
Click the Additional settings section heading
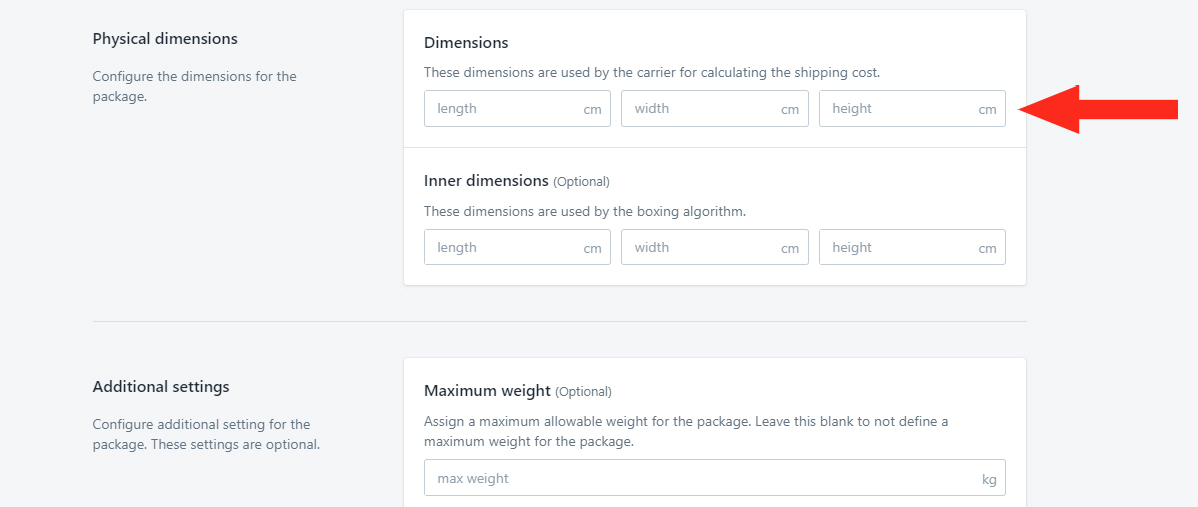click(161, 386)
